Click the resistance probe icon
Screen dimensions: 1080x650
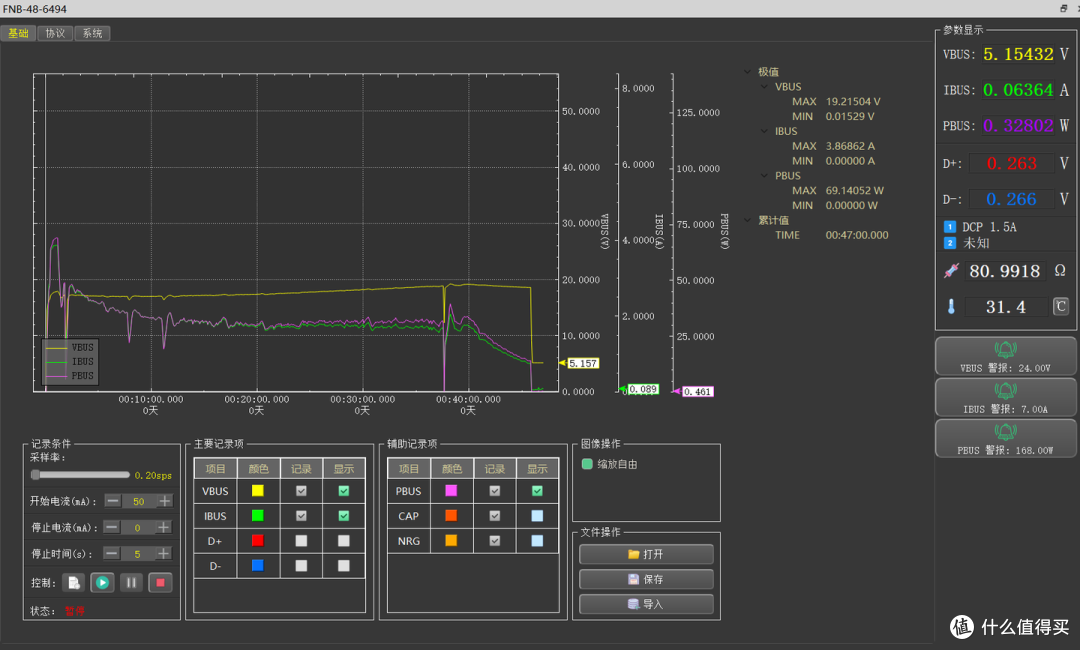click(x=951, y=271)
